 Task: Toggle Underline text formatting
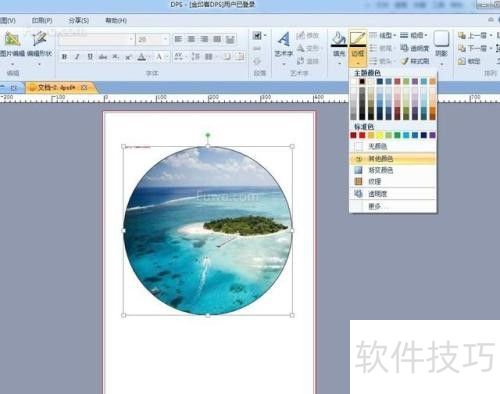(x=90, y=57)
